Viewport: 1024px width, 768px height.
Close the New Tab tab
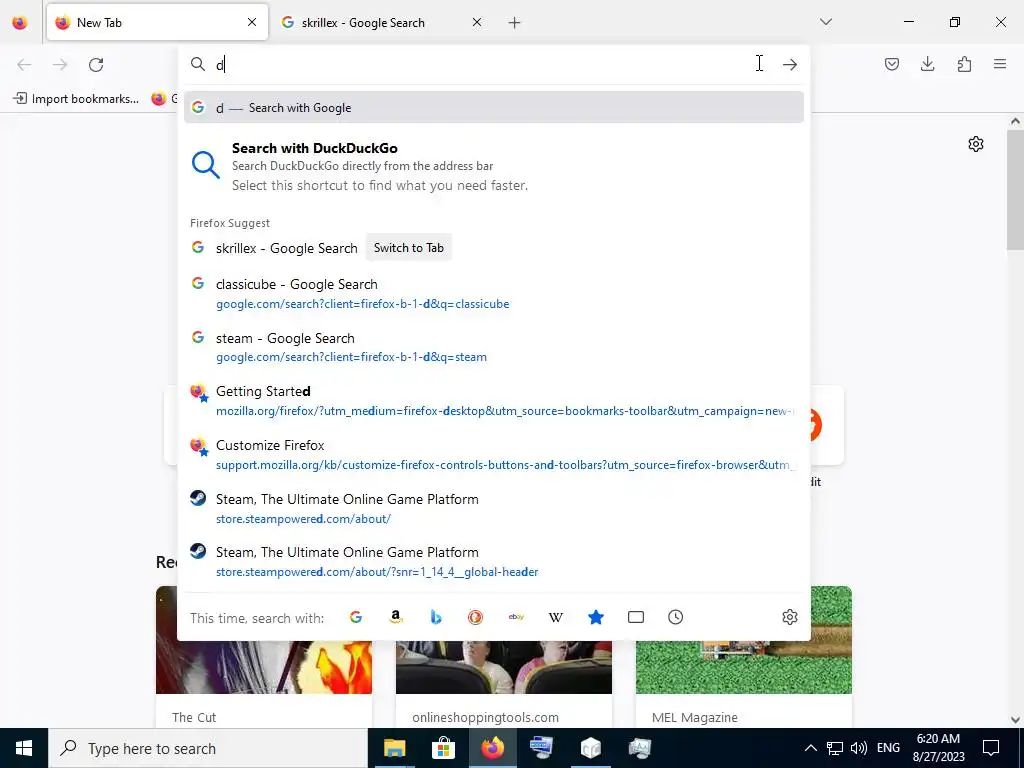[x=252, y=22]
